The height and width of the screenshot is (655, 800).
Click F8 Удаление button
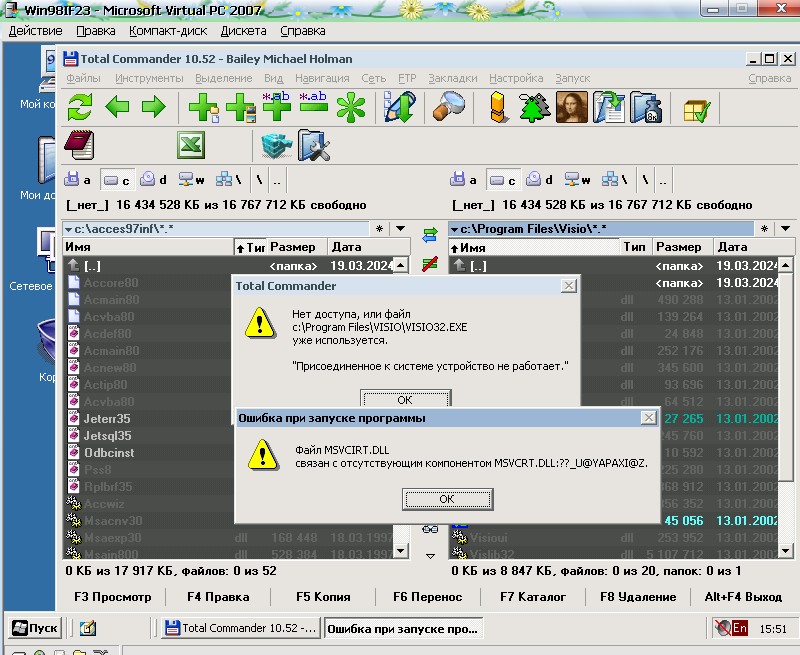coord(638,597)
